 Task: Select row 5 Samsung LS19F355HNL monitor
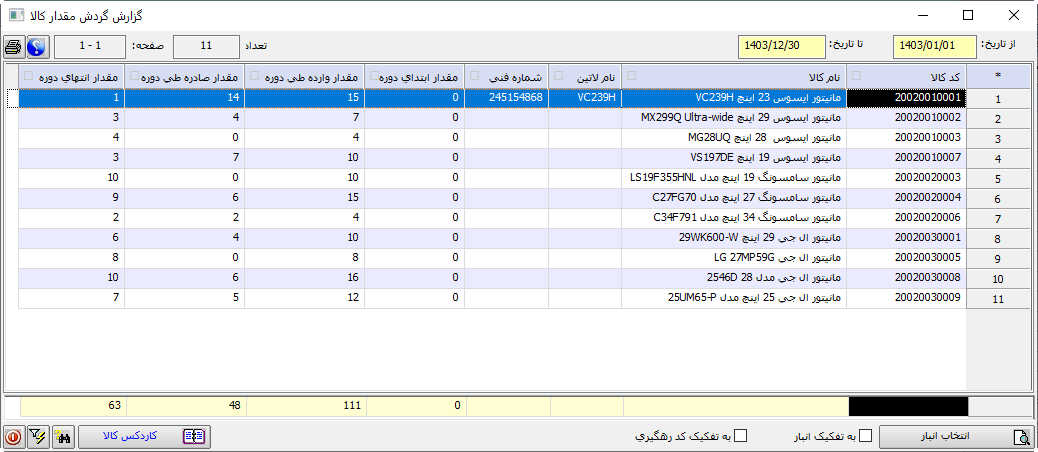[735, 178]
